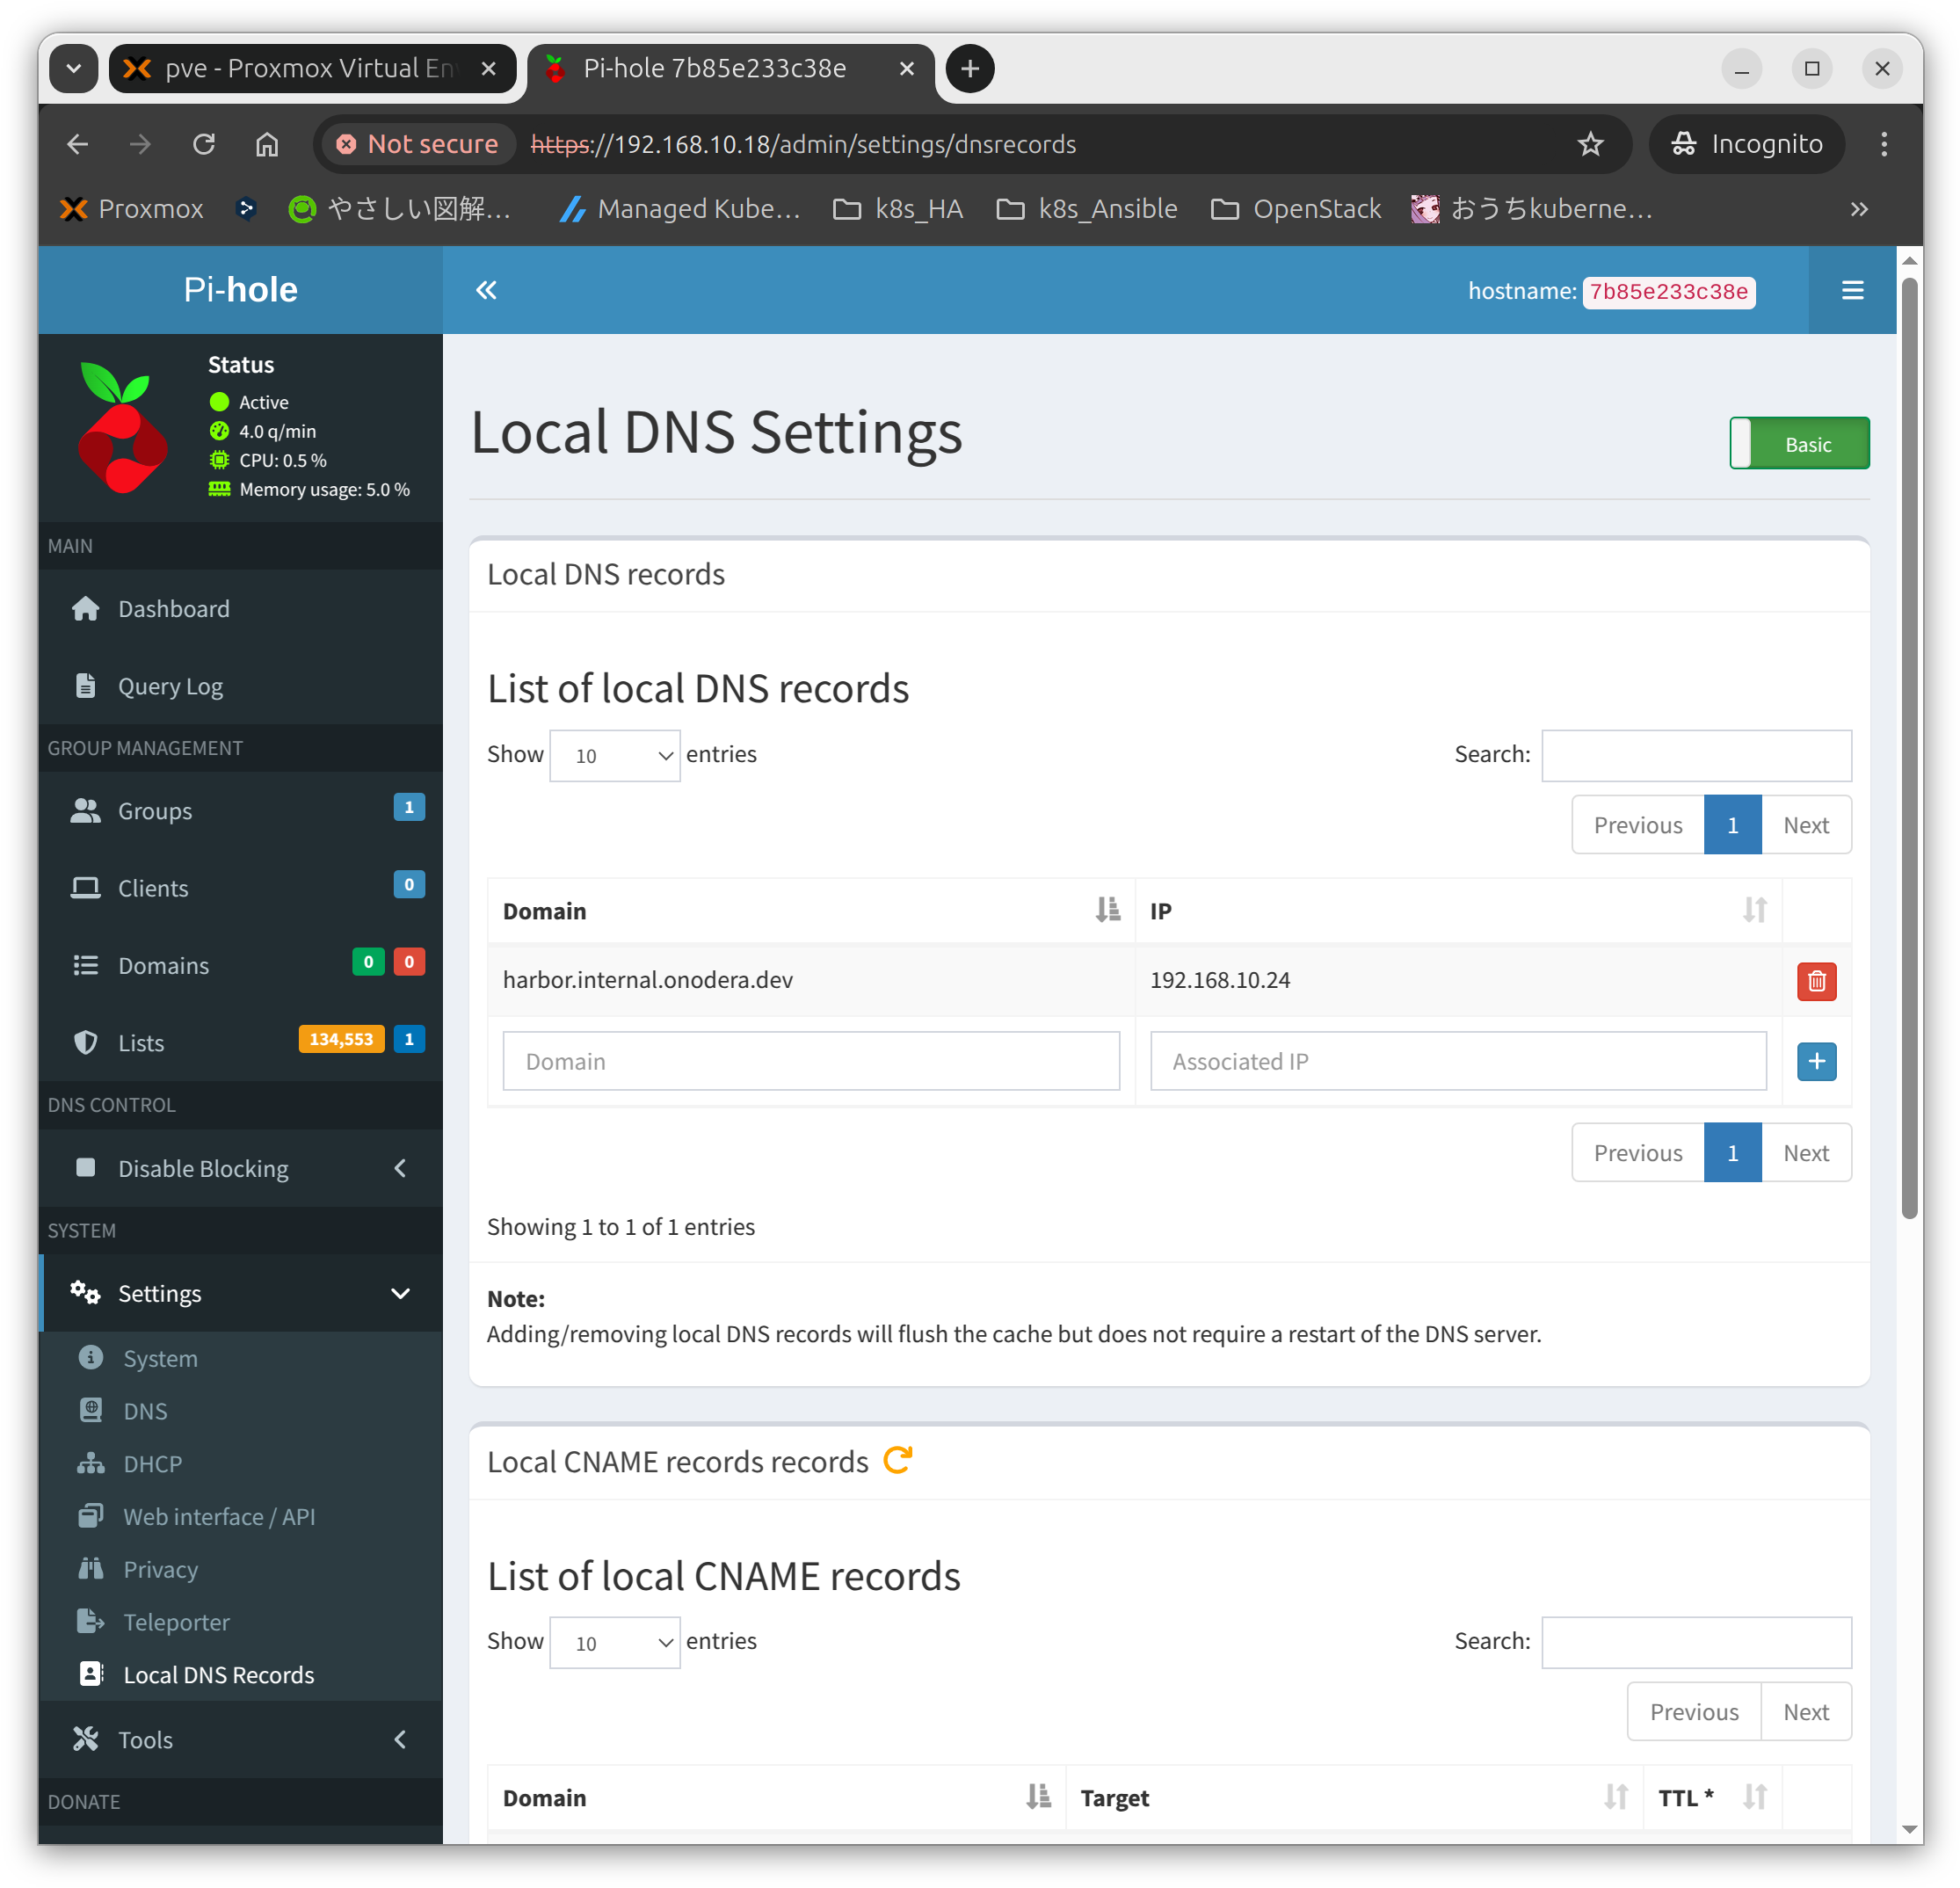This screenshot has width=1960, height=1888.
Task: Click inside the Associated IP input field
Action: [x=1457, y=1061]
